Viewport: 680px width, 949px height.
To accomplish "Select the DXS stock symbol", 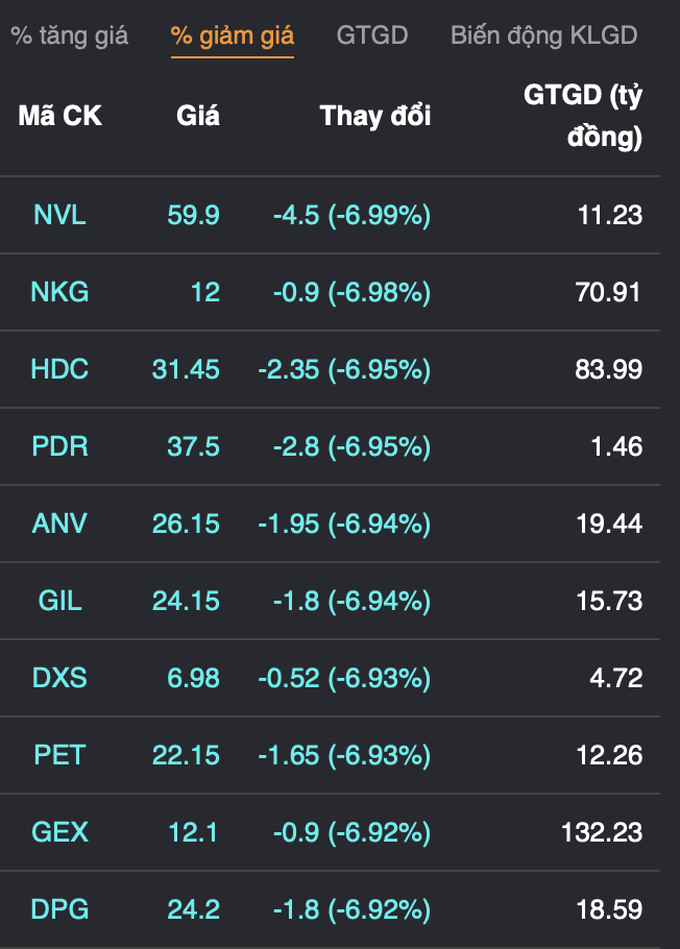I will 60,678.
